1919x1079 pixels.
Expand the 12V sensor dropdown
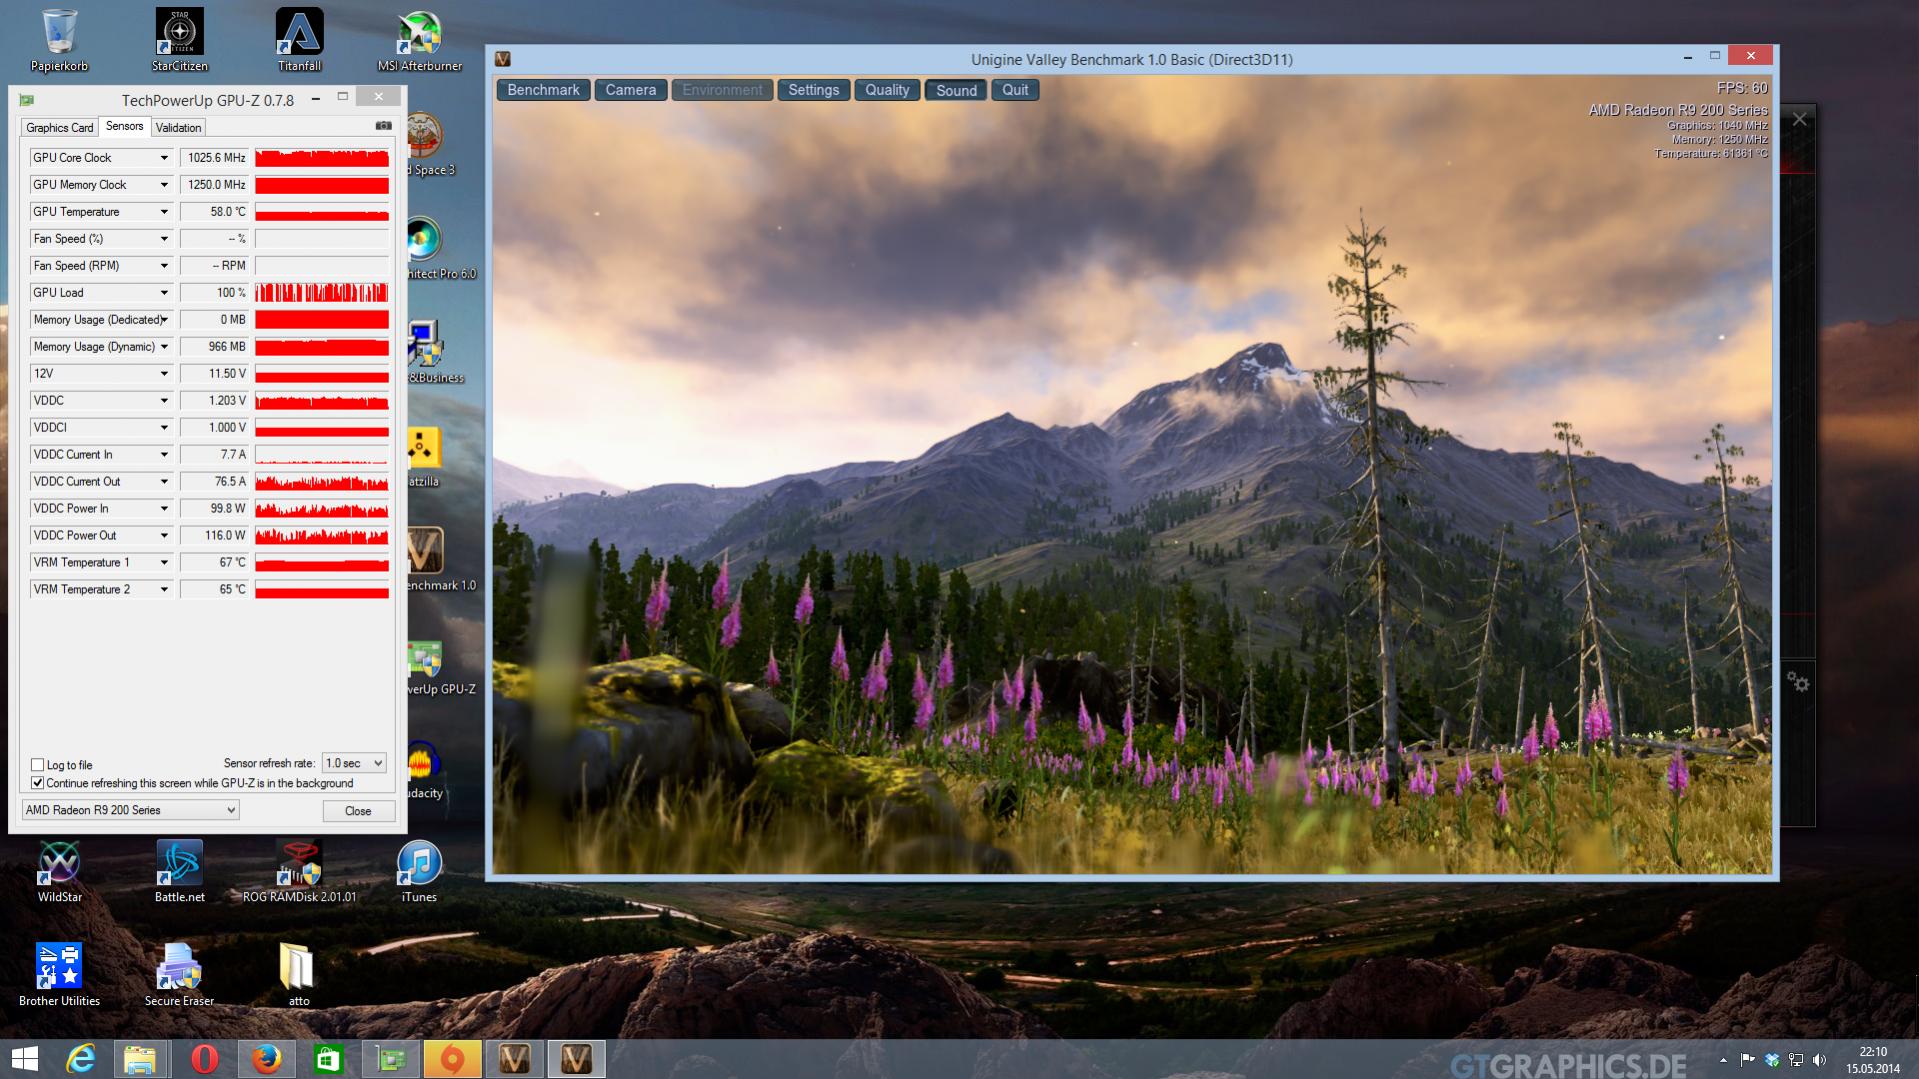(164, 374)
